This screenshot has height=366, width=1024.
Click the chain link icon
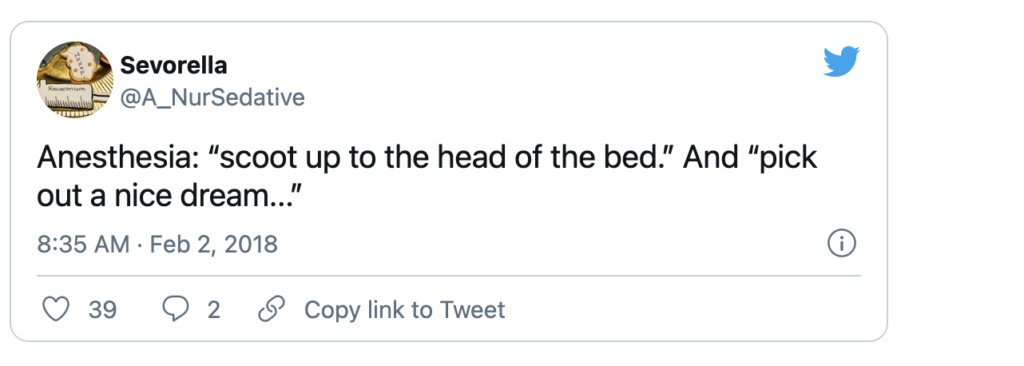(x=272, y=309)
